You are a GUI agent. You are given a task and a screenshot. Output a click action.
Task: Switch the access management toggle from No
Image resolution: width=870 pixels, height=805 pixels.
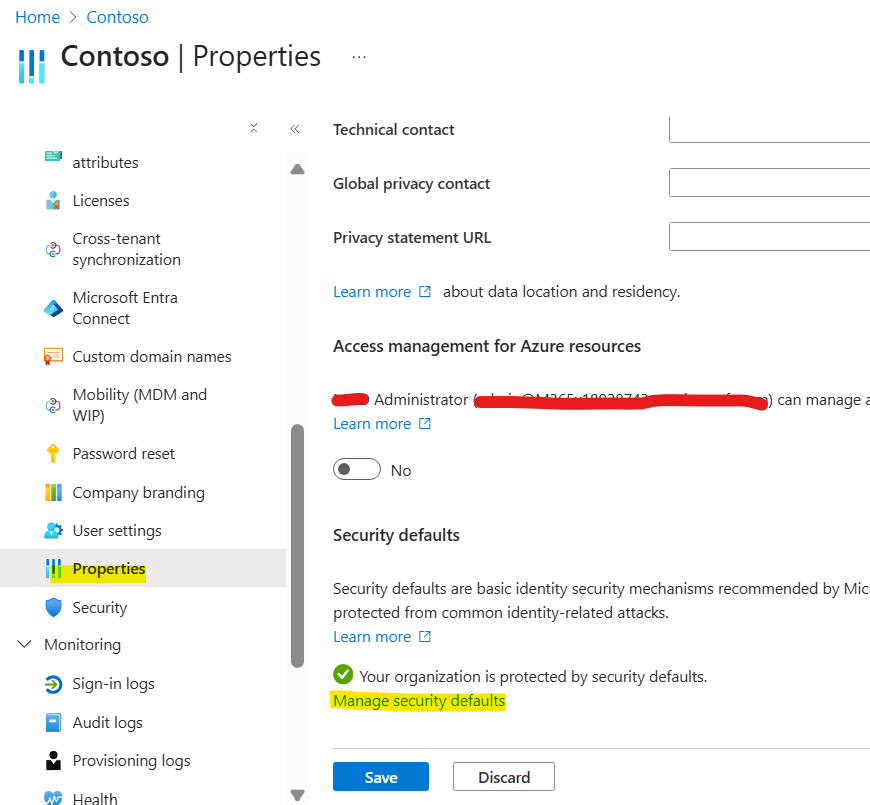point(357,469)
